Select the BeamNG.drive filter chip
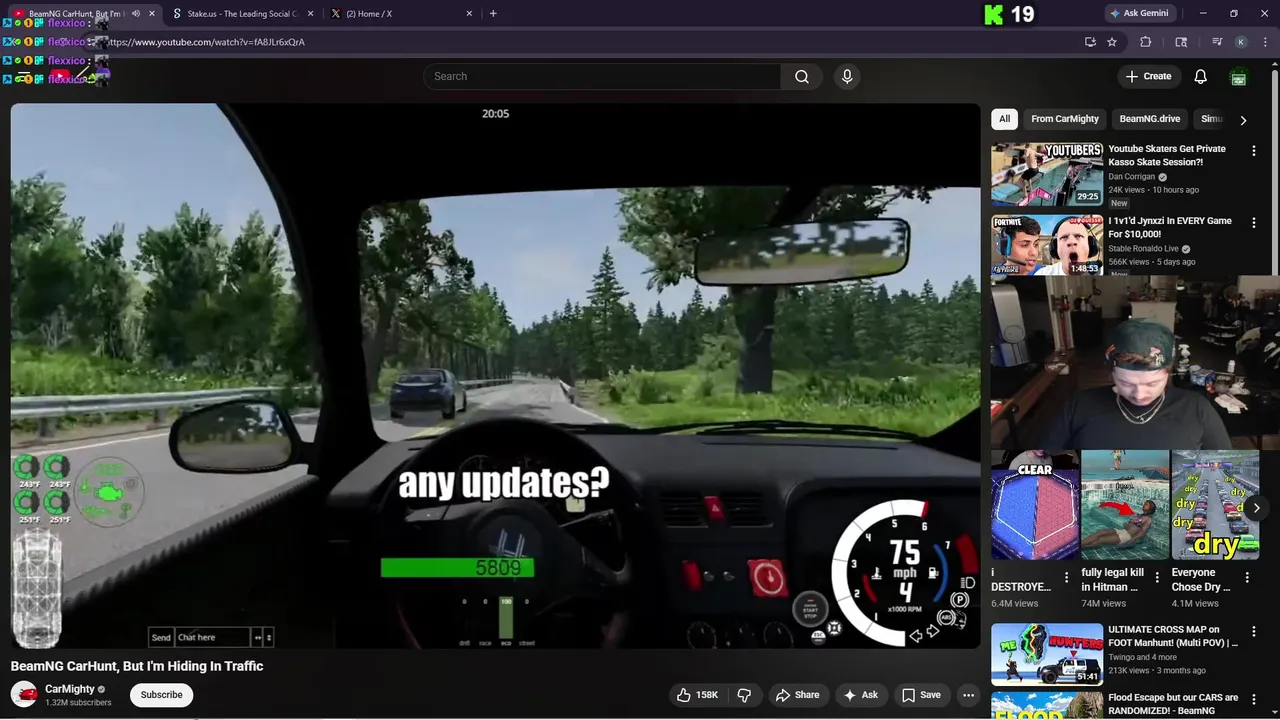Viewport: 1280px width, 720px height. 1149,119
